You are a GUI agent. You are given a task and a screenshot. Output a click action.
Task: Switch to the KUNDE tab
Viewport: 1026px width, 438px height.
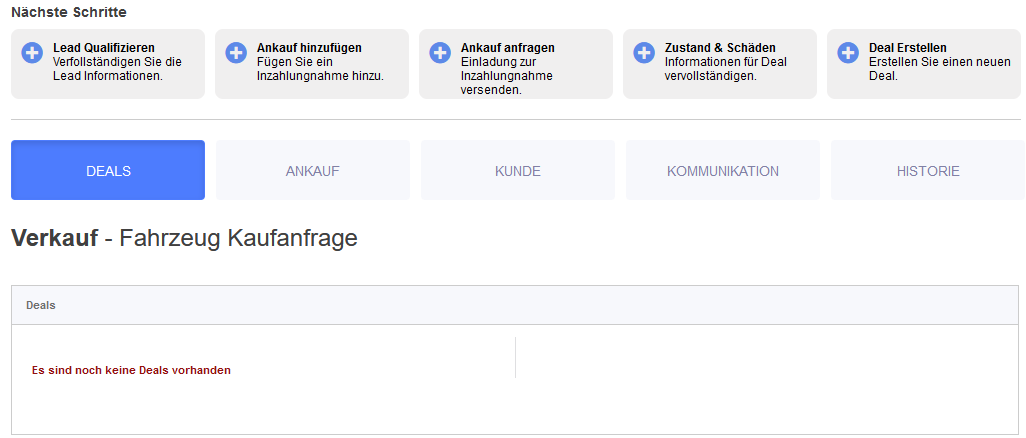coord(518,170)
